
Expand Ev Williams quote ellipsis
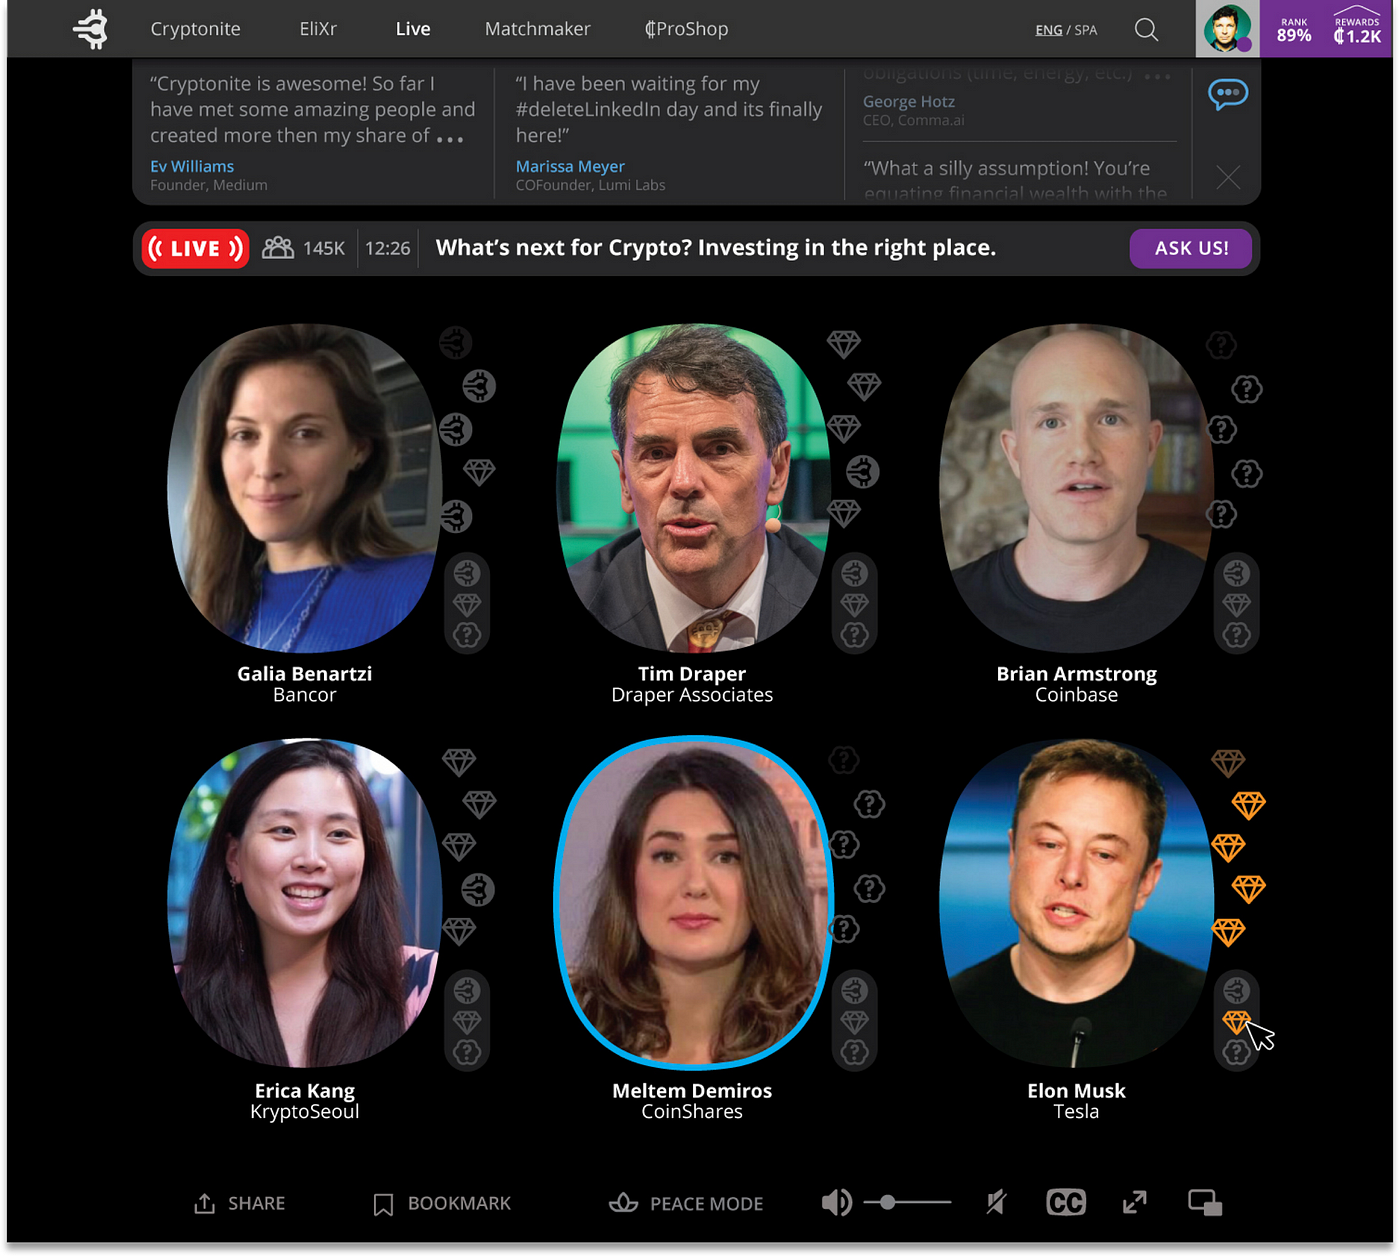click(450, 139)
